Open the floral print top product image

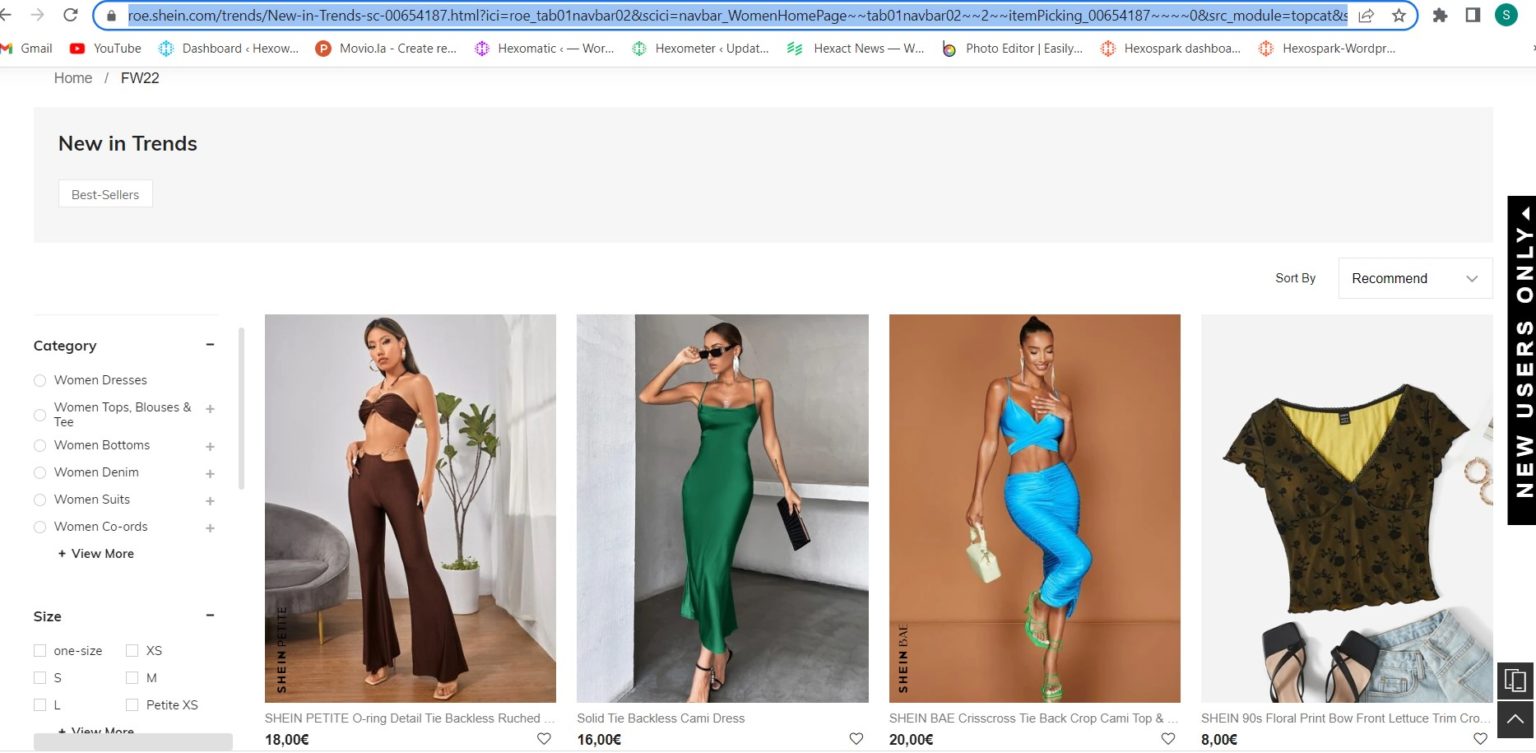point(1346,508)
